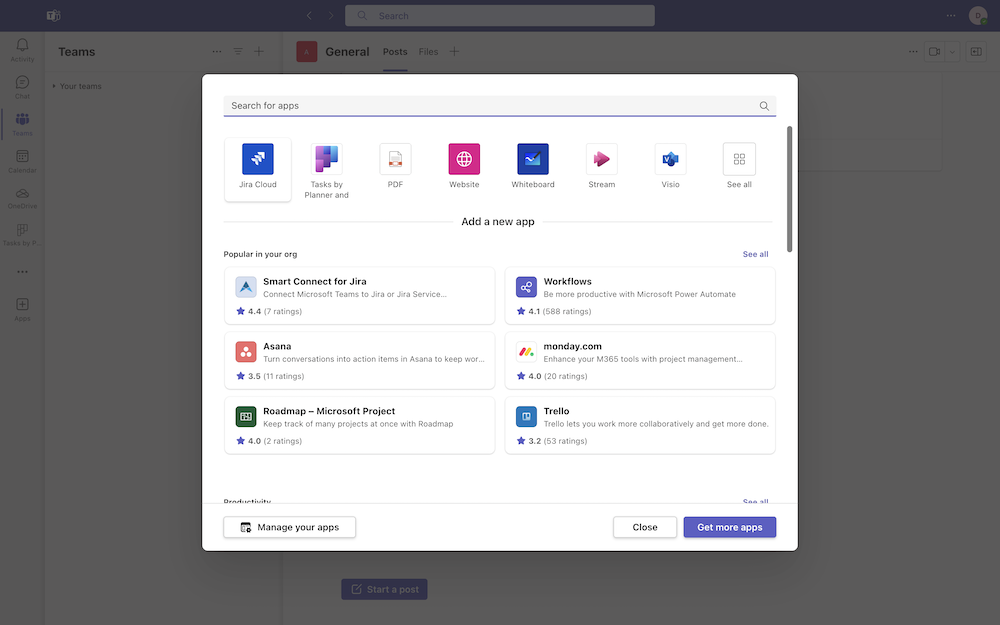
Task: Close the add app dialog
Action: coord(645,527)
